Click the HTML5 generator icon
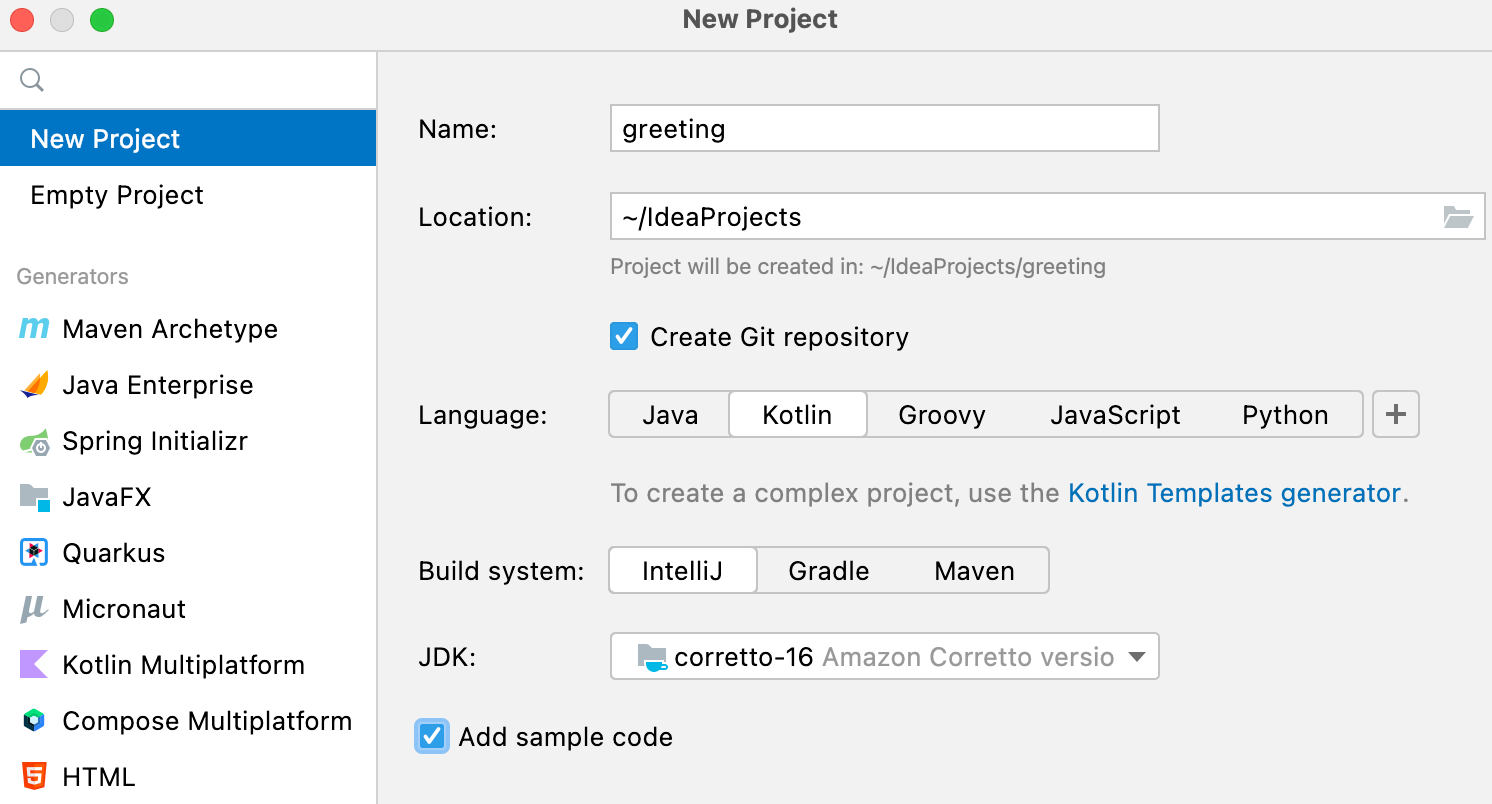 (34, 777)
